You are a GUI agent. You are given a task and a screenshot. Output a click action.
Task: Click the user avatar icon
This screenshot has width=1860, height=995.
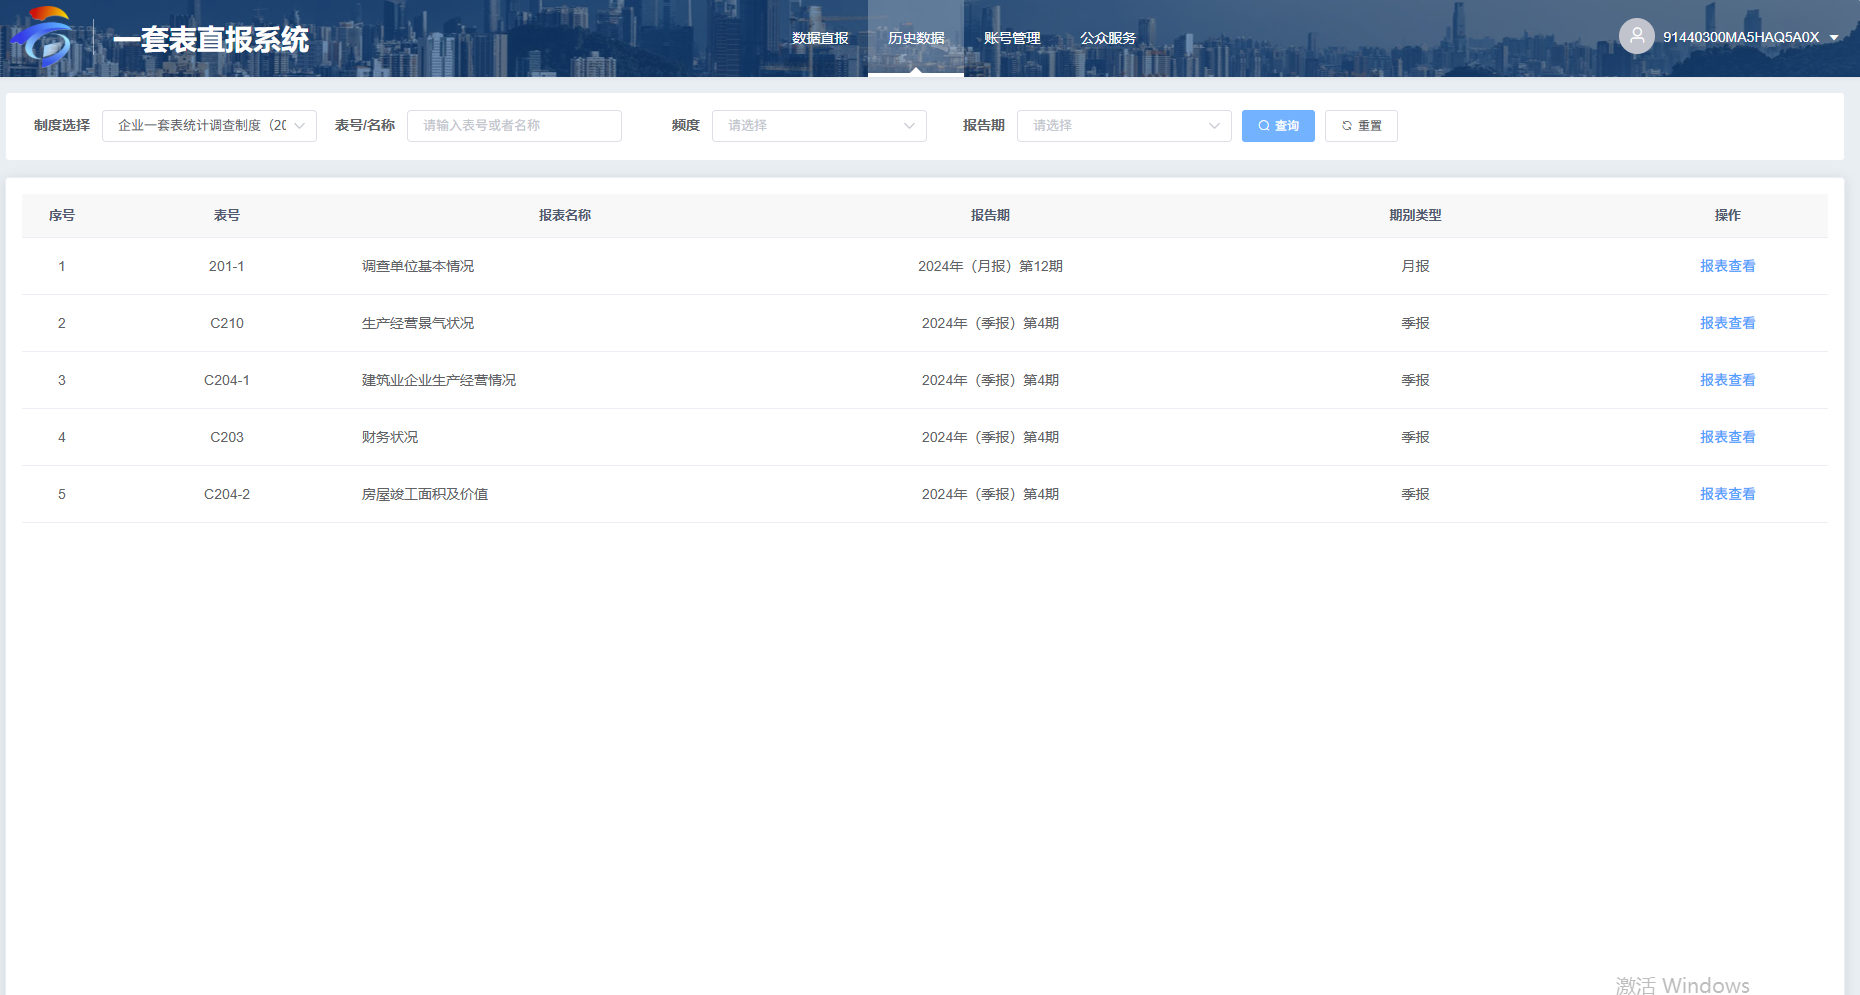tap(1636, 37)
